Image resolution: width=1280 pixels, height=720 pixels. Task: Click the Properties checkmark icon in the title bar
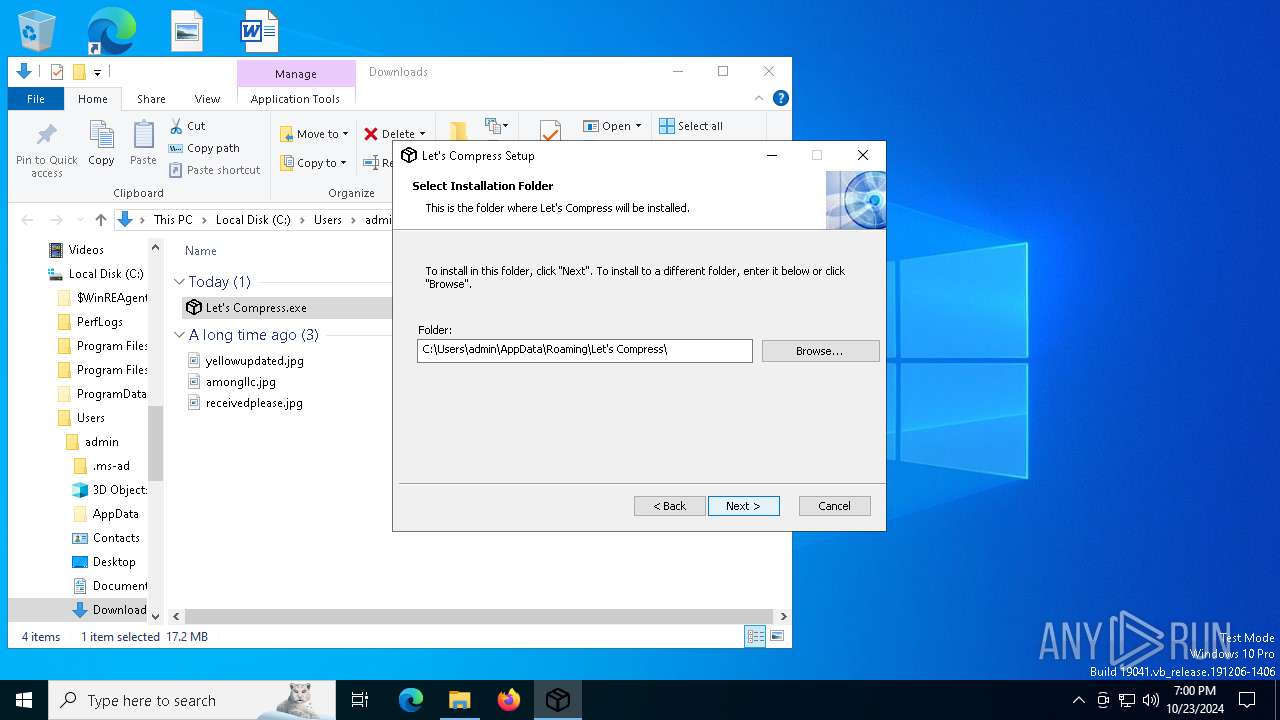pos(57,72)
